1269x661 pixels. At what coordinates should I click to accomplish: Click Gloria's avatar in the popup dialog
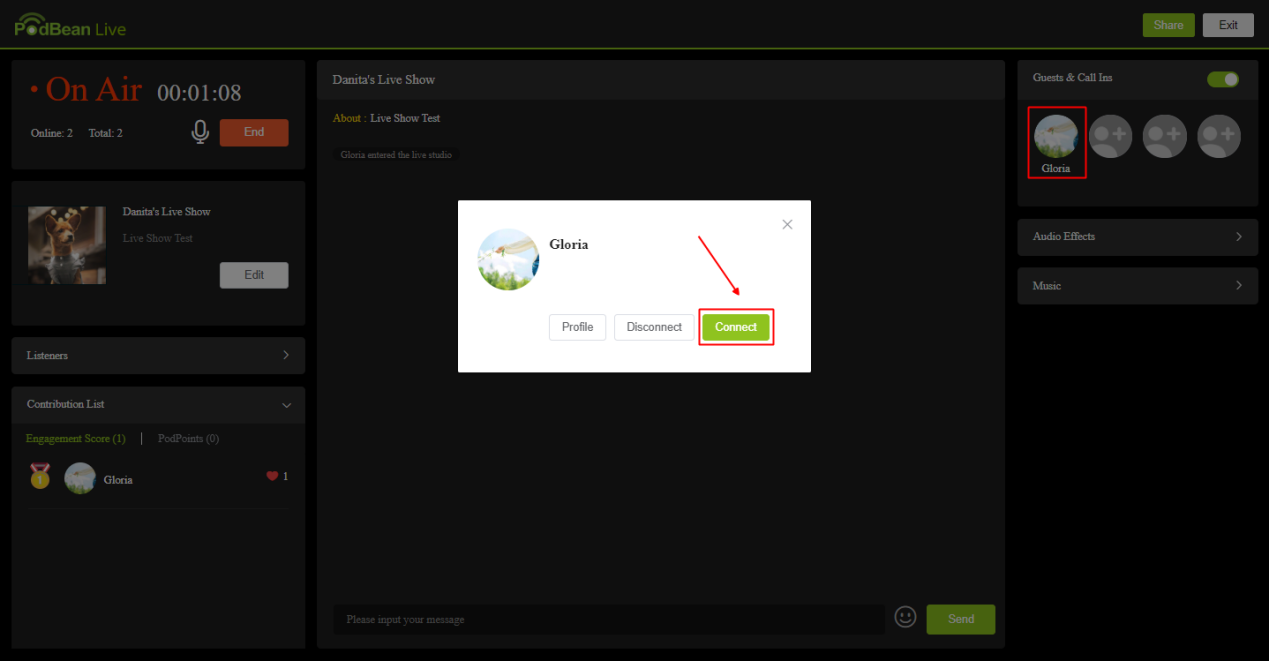(507, 259)
